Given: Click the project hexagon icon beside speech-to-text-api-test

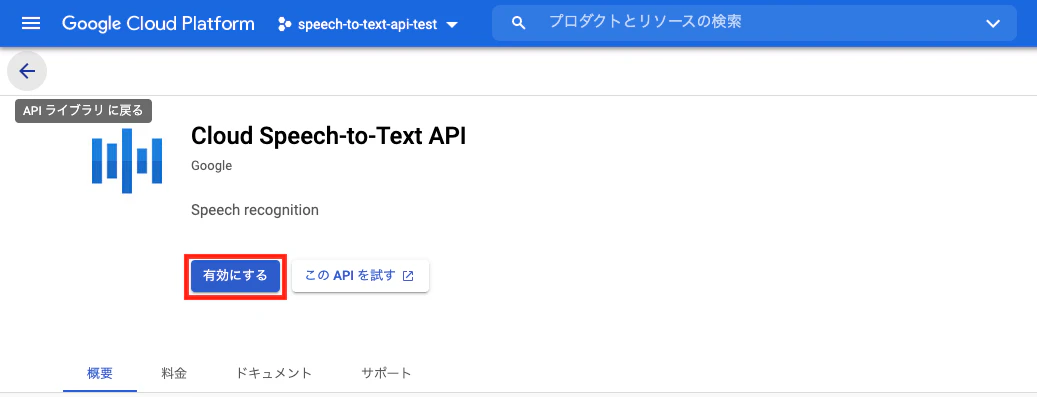Looking at the screenshot, I should click(285, 24).
